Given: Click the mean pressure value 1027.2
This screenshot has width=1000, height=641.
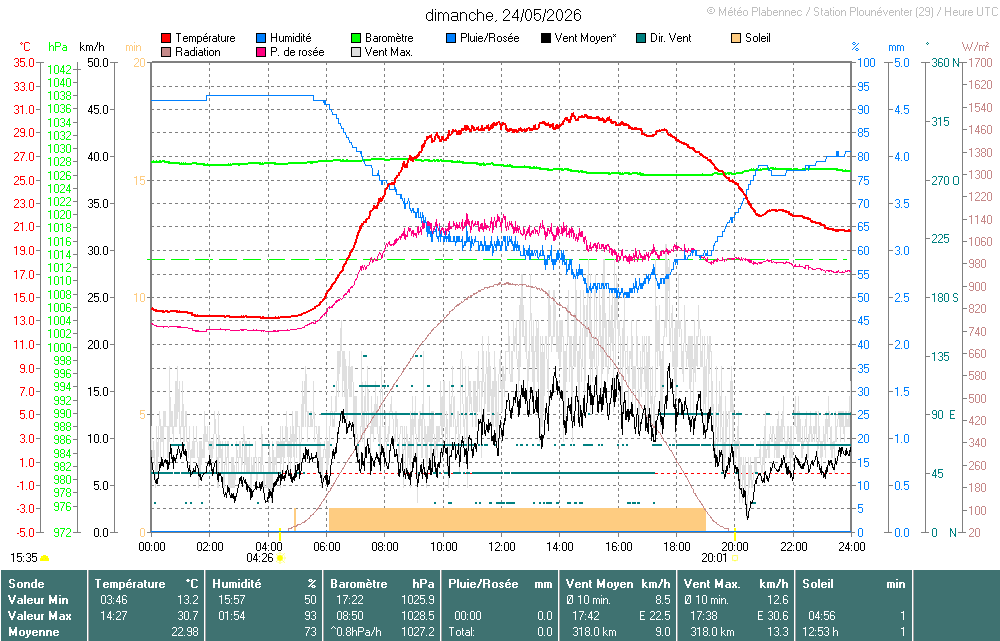Looking at the screenshot, I should [418, 632].
